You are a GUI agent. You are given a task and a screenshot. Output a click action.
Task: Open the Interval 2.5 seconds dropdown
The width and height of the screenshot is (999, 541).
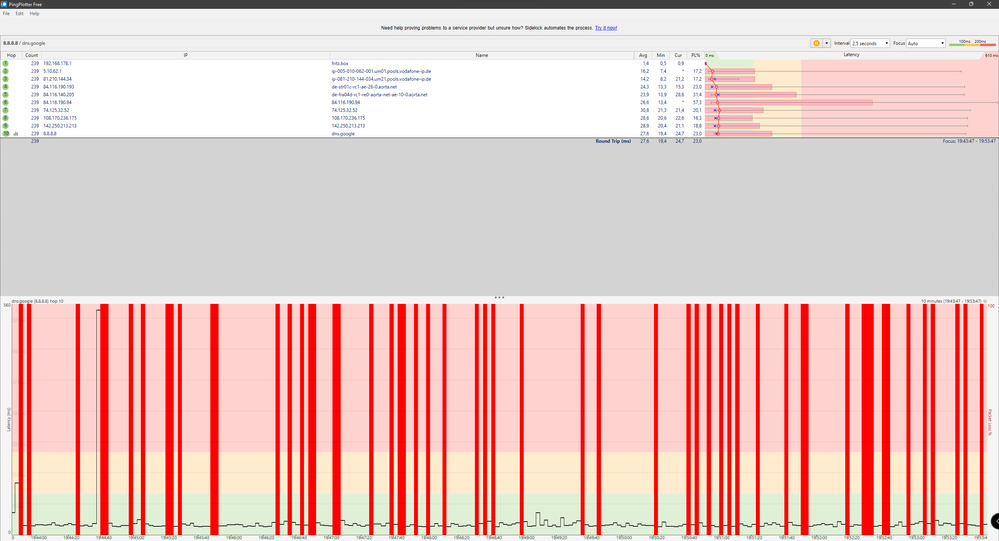870,43
